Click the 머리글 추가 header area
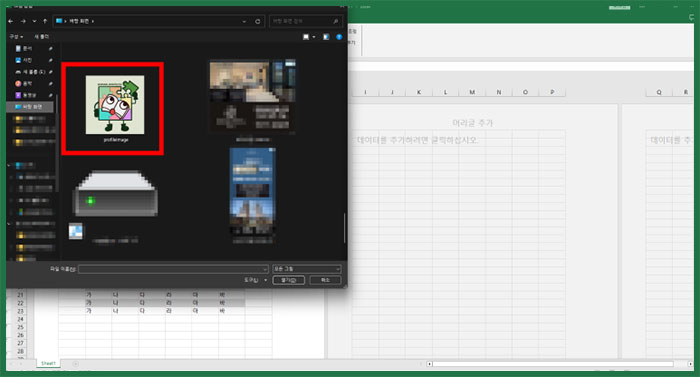 pos(473,123)
